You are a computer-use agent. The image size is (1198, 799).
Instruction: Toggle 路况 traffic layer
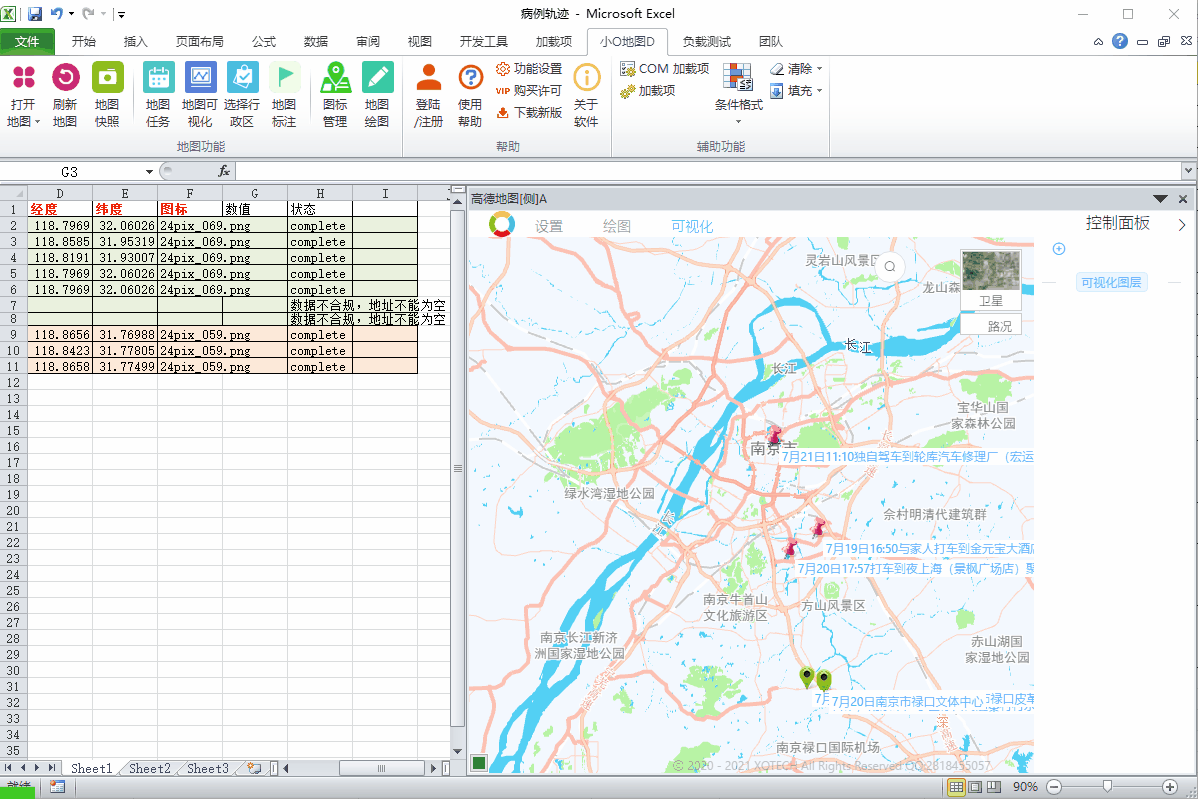(x=991, y=326)
